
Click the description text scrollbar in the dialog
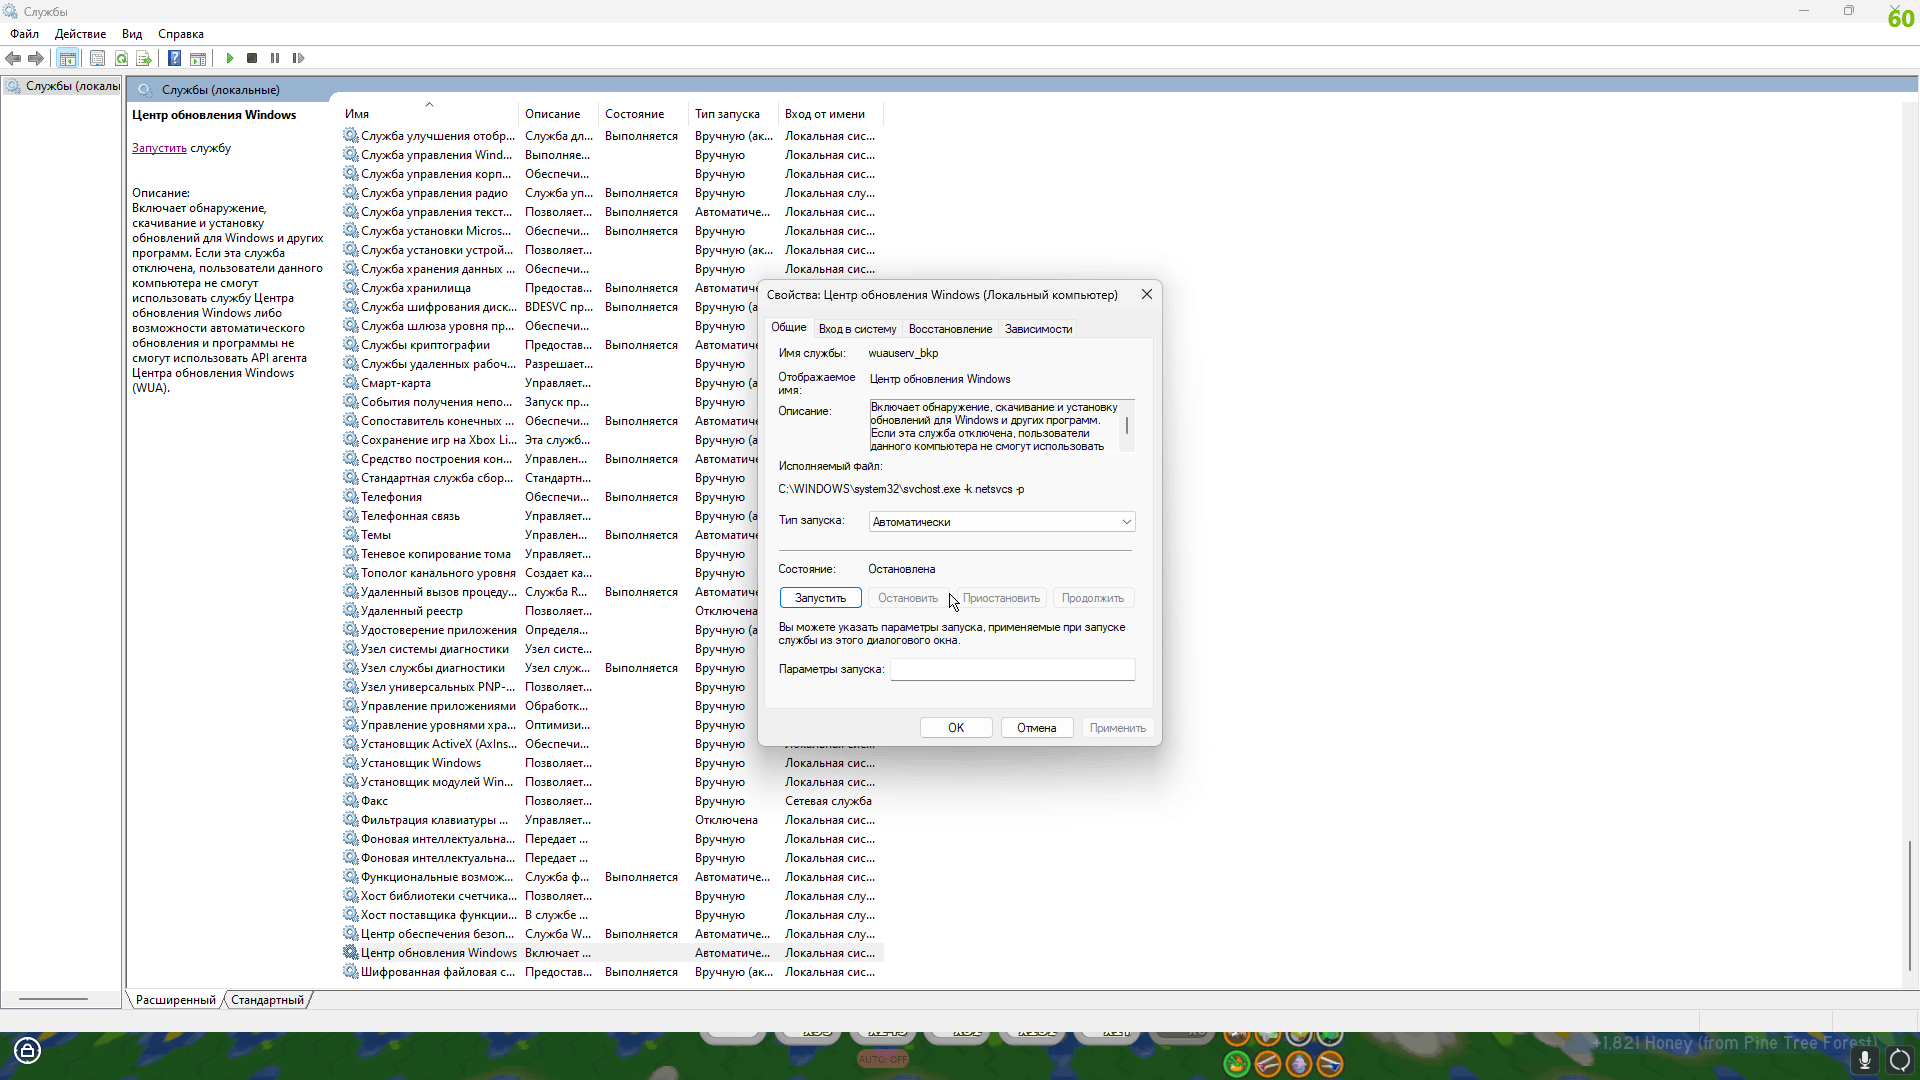(x=1127, y=426)
